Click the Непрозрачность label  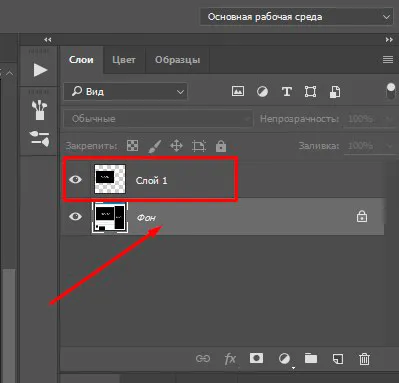pyautogui.click(x=299, y=119)
